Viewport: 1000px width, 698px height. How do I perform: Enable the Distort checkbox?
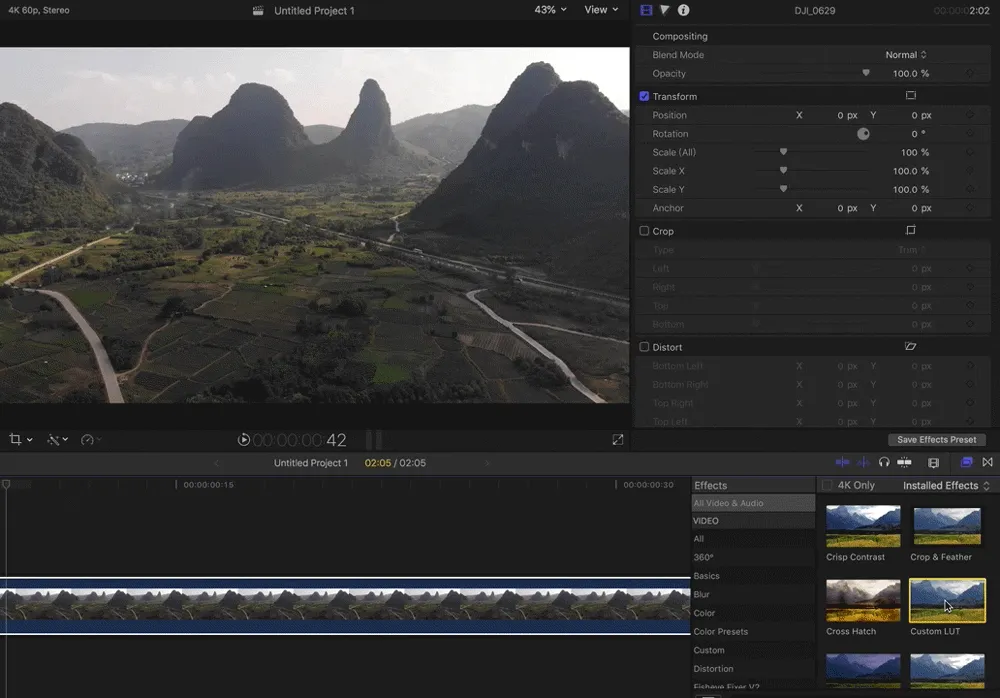click(x=644, y=347)
